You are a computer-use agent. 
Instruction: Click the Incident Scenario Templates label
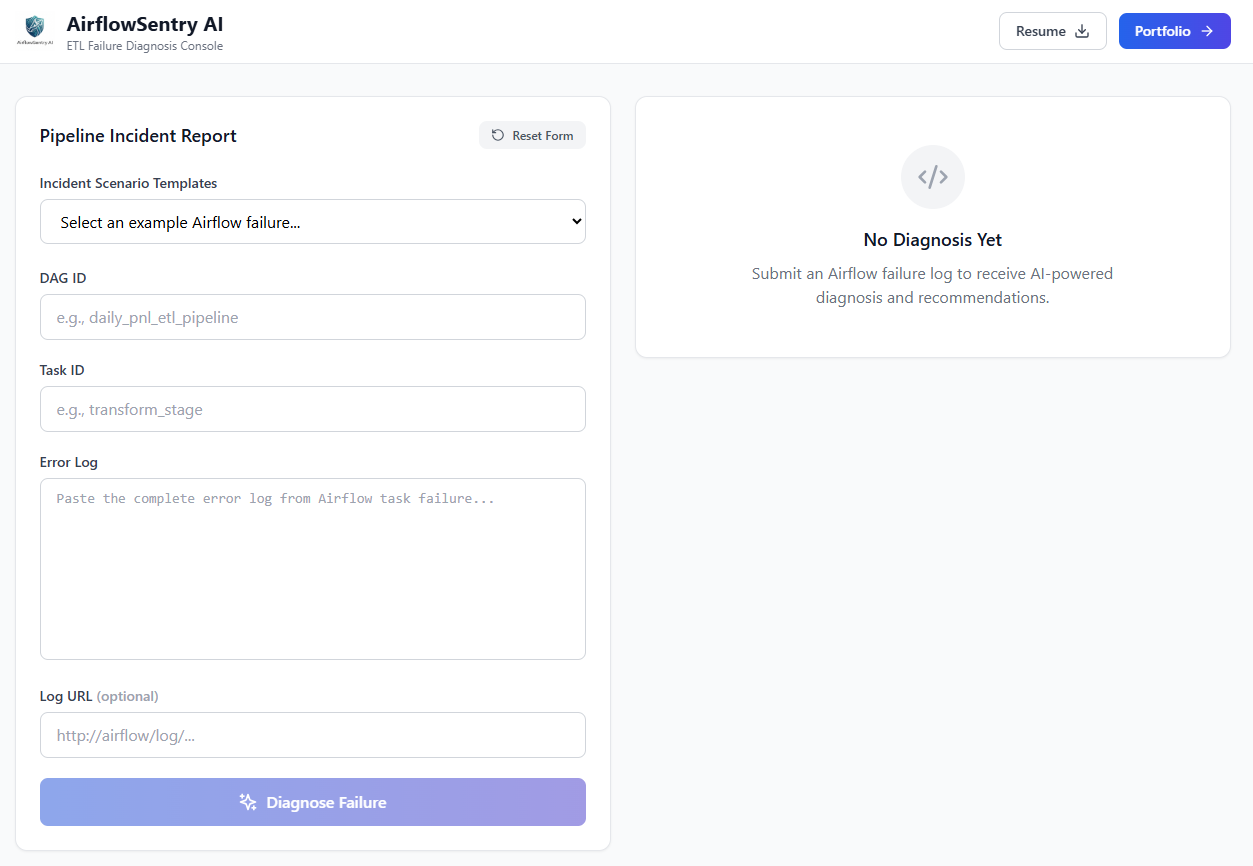(129, 183)
